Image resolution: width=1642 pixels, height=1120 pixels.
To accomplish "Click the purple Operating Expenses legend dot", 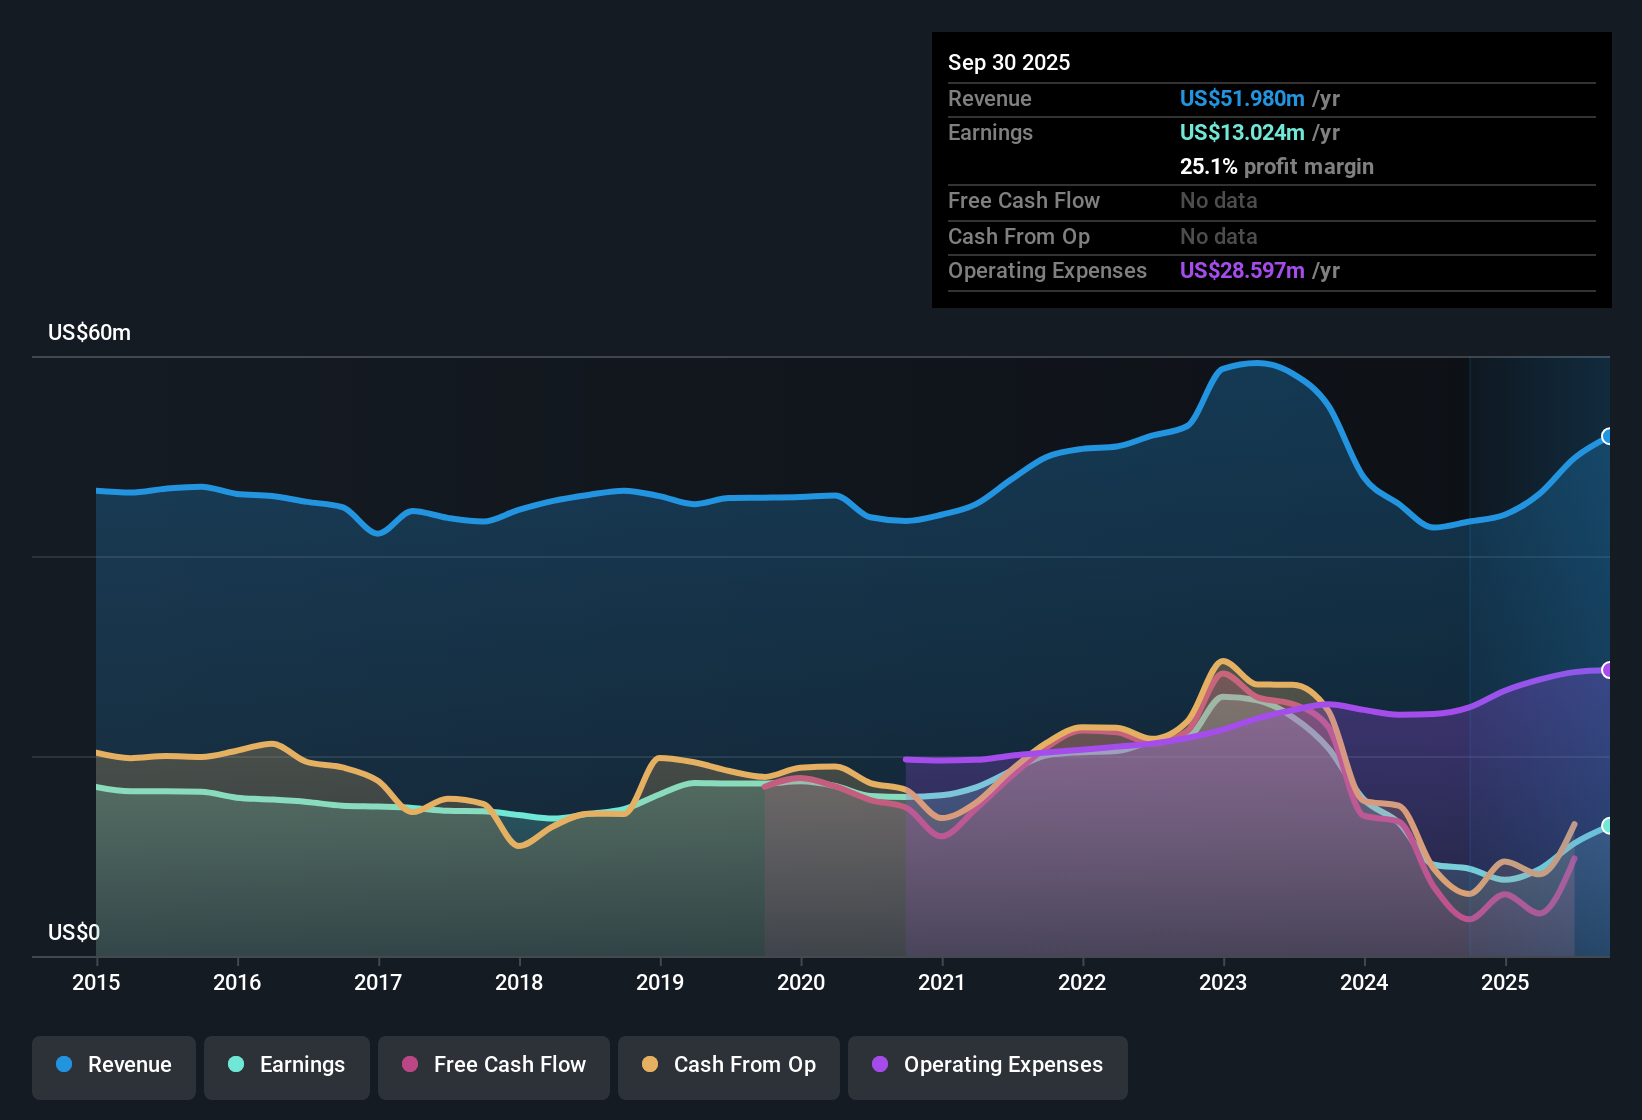I will (x=880, y=1064).
